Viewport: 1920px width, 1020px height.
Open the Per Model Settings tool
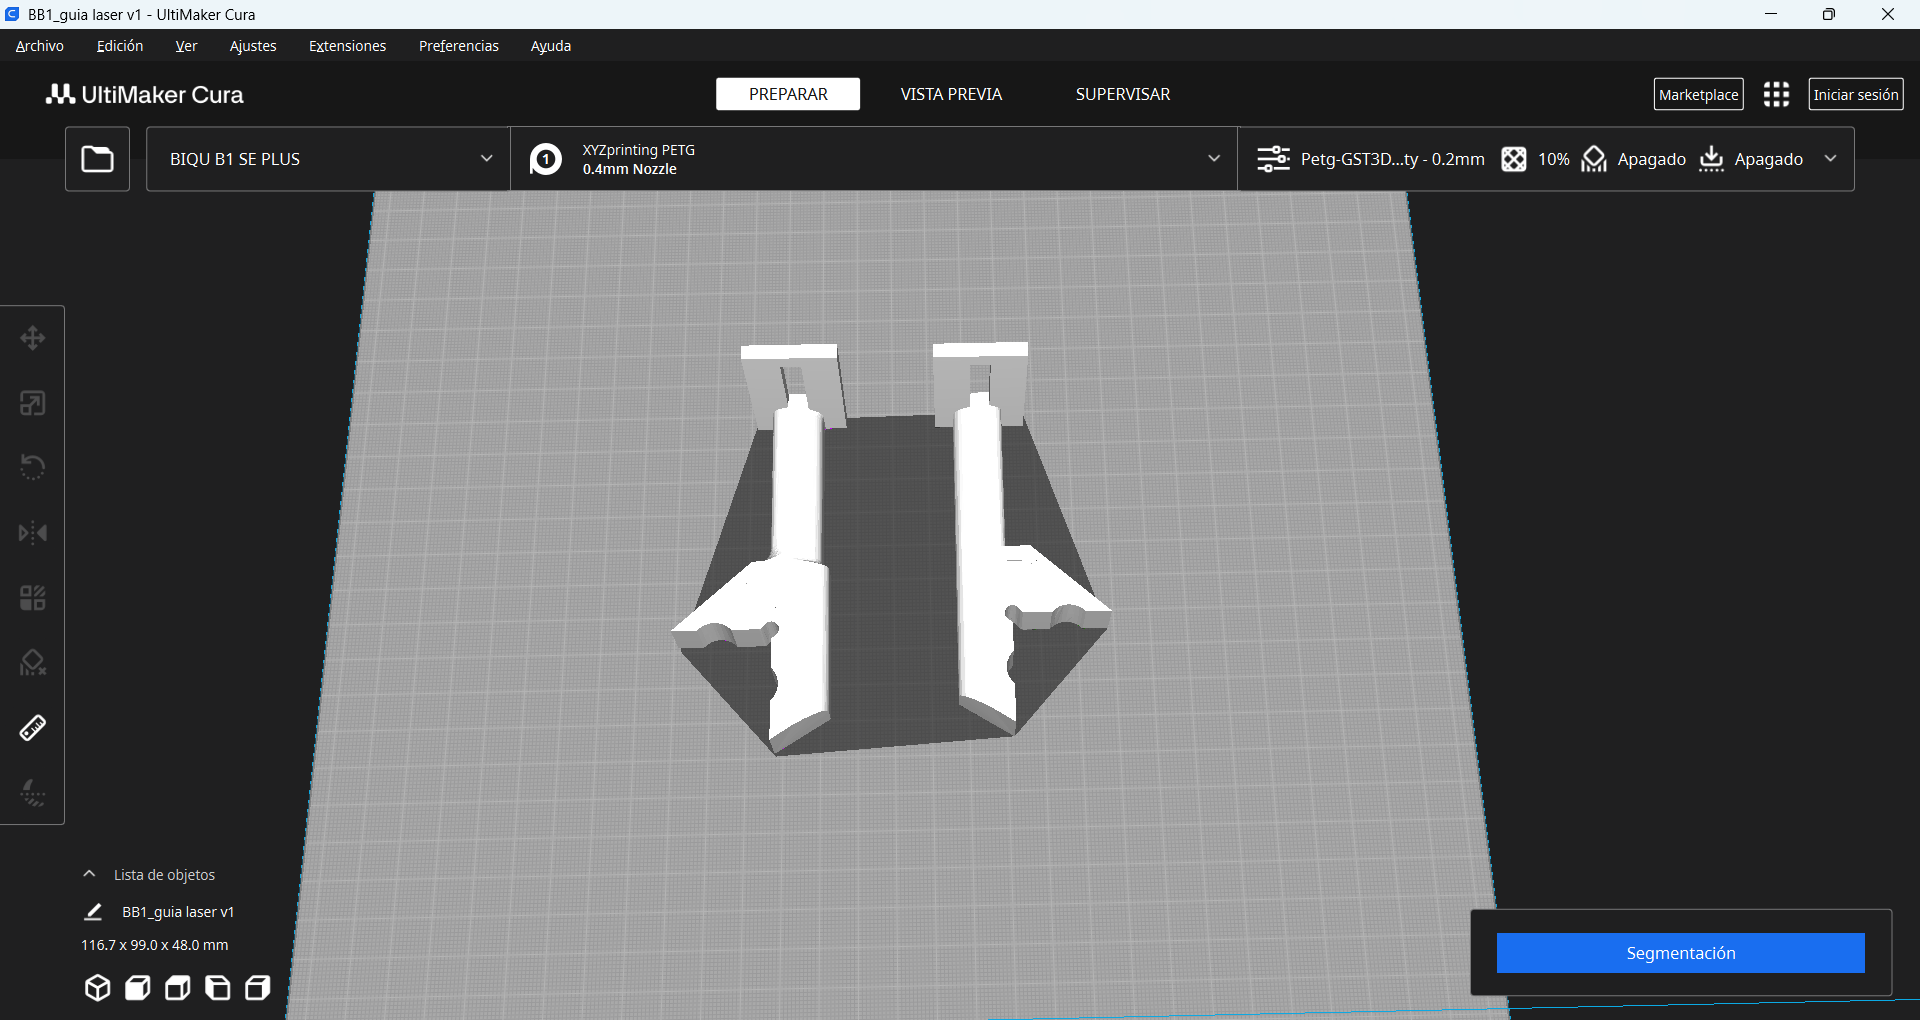(x=33, y=598)
